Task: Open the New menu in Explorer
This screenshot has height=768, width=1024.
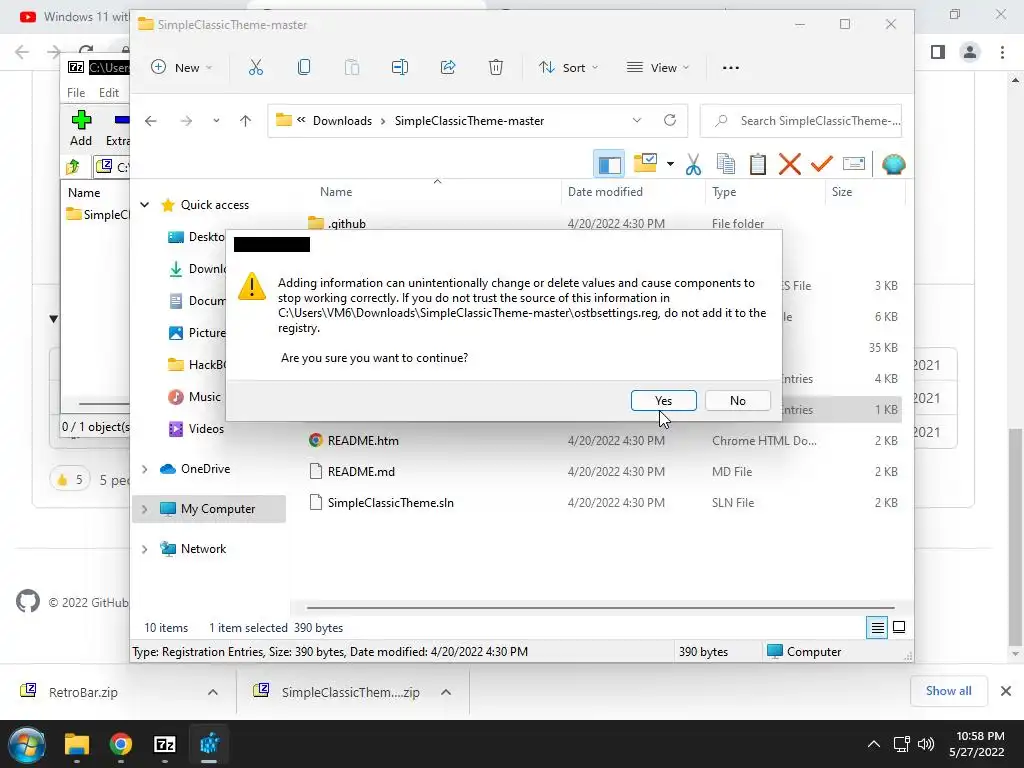Action: point(182,67)
